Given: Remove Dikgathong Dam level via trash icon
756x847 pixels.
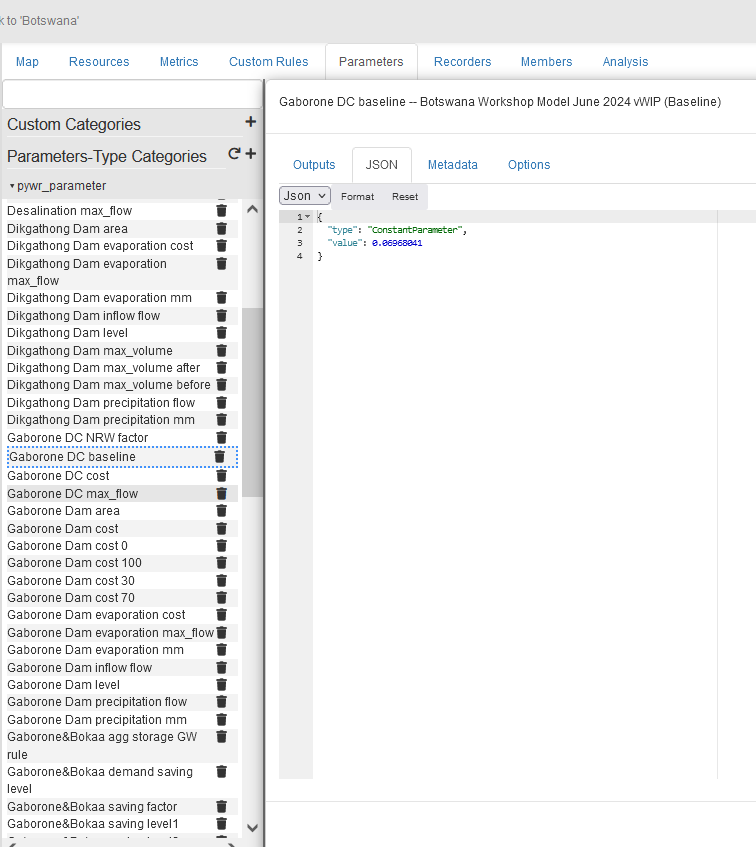Looking at the screenshot, I should coord(221,333).
